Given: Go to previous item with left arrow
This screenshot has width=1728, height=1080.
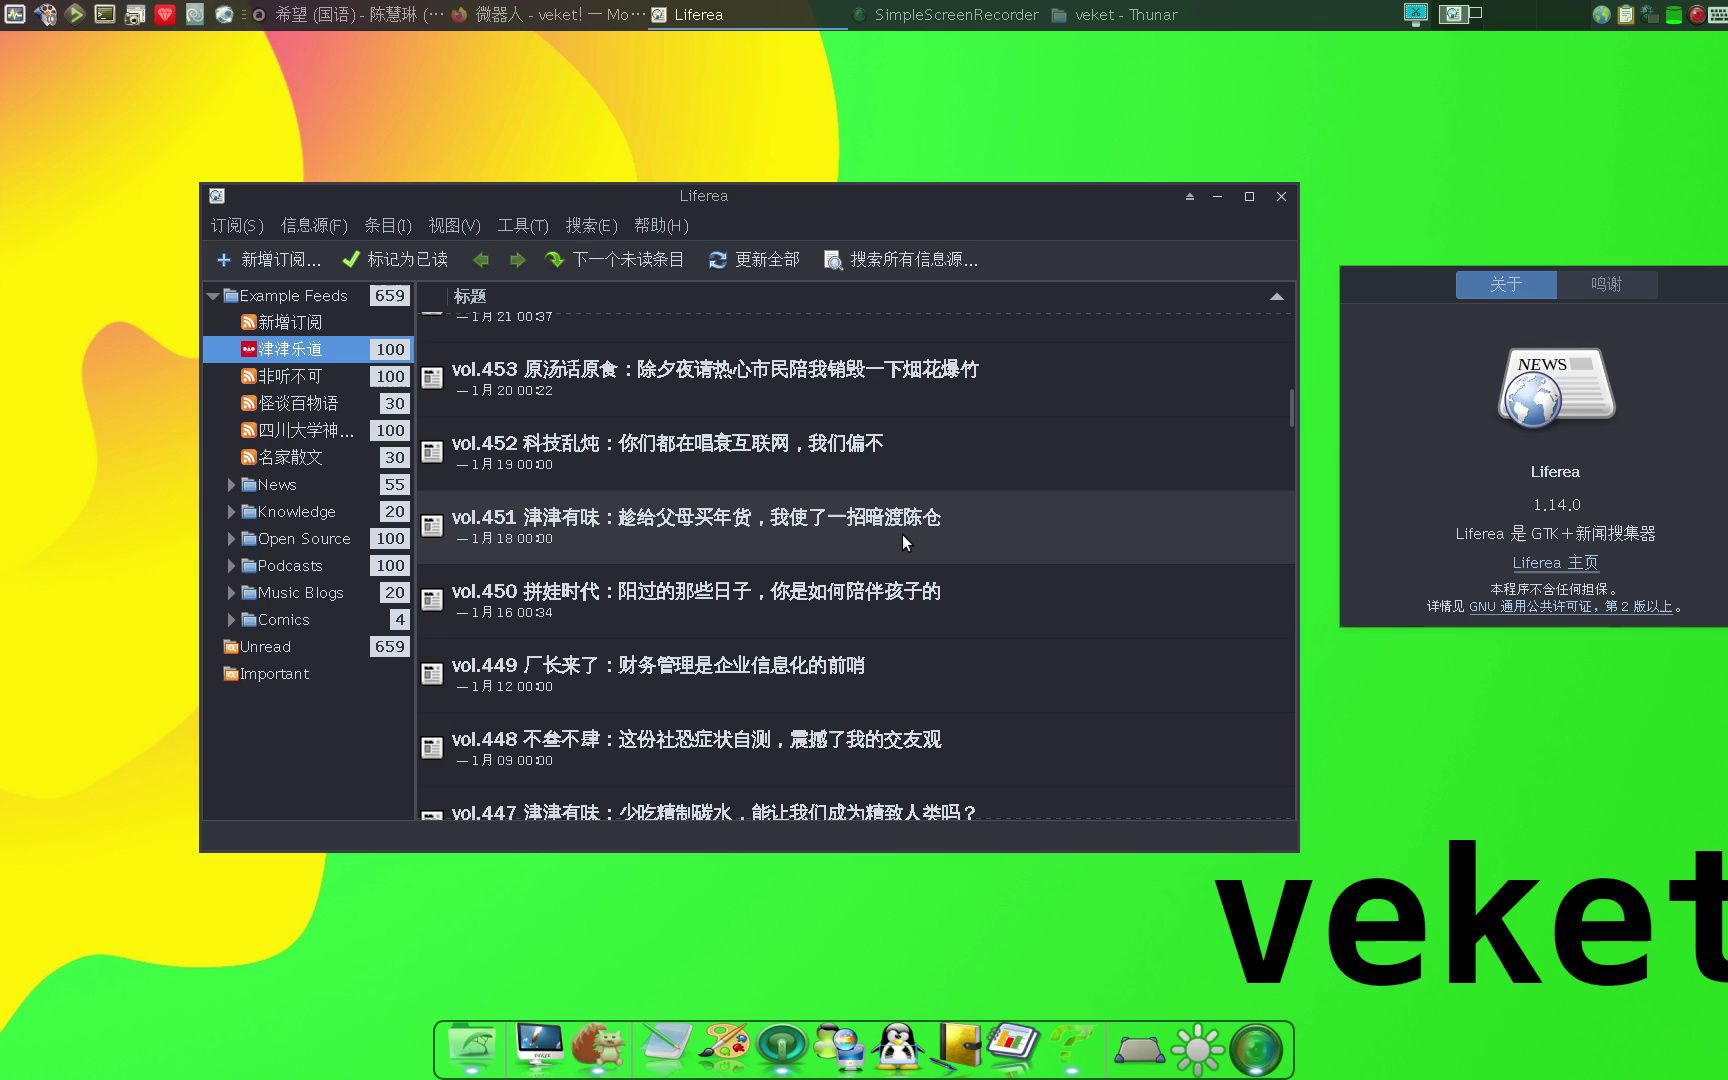Looking at the screenshot, I should [481, 260].
